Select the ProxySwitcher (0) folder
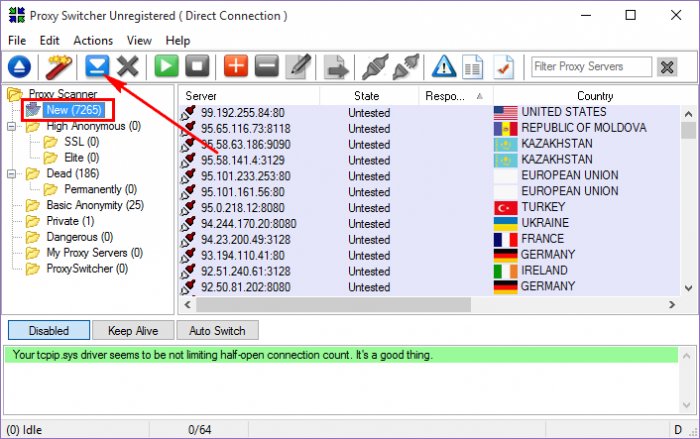This screenshot has width=700, height=439. point(87,268)
